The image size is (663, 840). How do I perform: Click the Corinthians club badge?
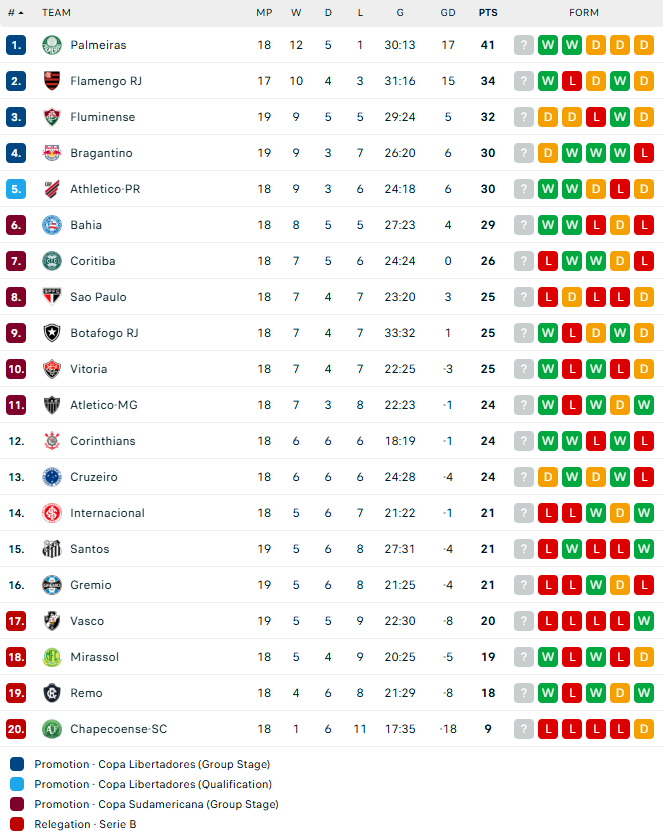(x=52, y=441)
